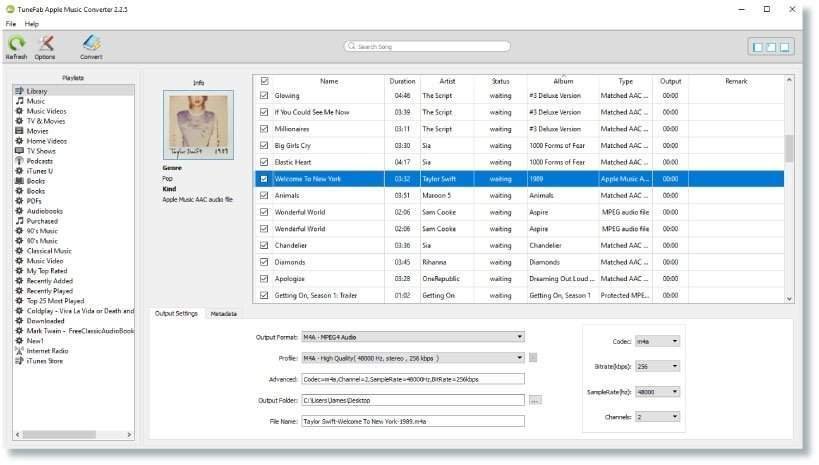The width and height of the screenshot is (819, 465).
Task: Click small button beside Profile dropdown
Action: pos(533,357)
